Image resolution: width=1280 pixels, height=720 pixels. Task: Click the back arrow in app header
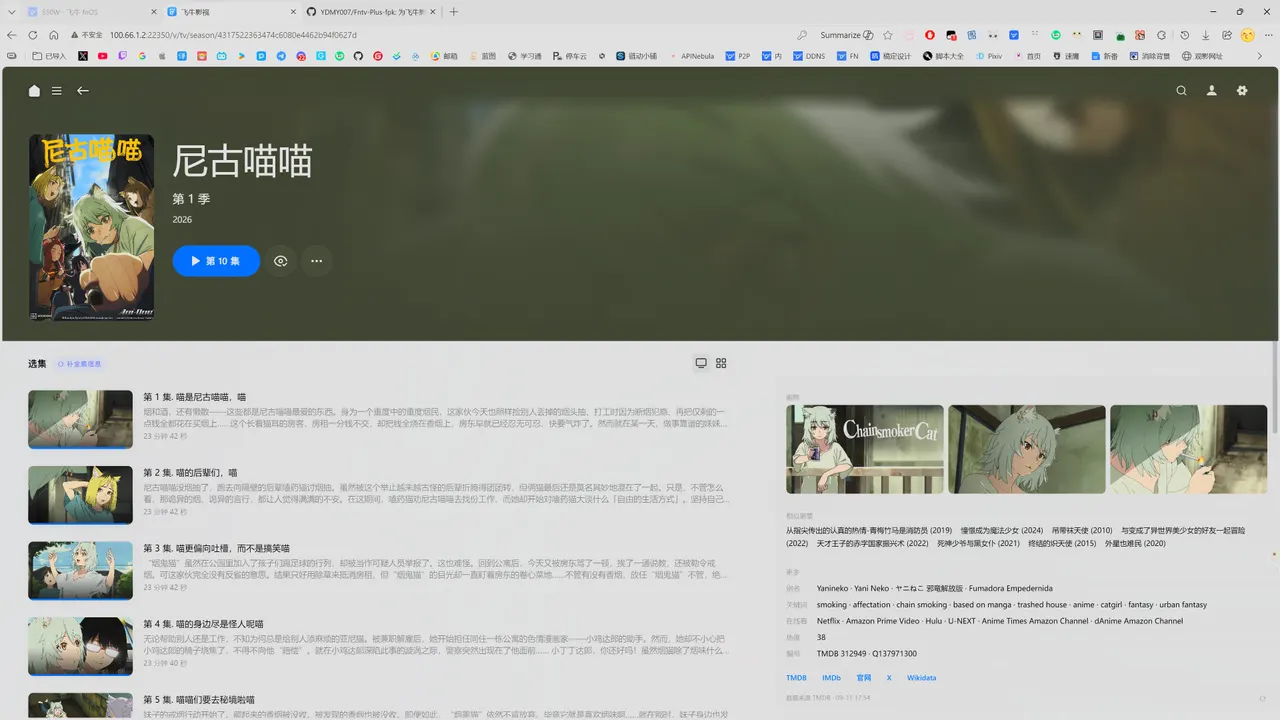click(83, 91)
